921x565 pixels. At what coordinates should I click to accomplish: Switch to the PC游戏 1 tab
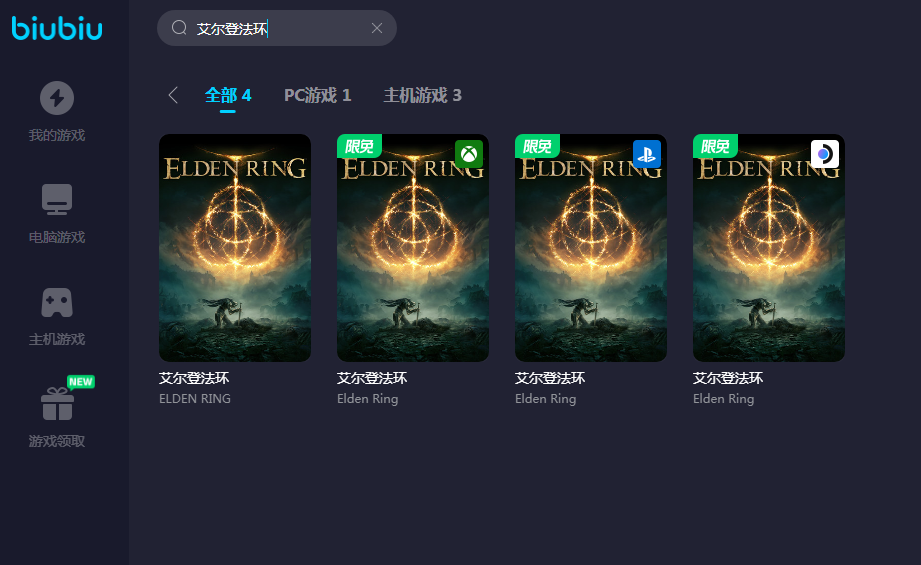tap(318, 95)
